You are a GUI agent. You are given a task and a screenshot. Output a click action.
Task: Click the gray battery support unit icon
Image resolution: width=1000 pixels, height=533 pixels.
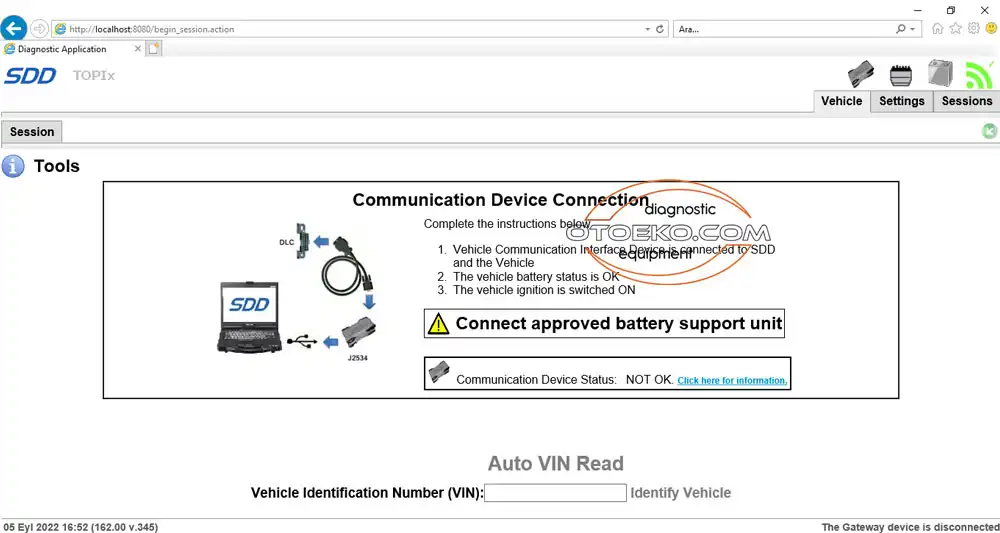tap(940, 74)
